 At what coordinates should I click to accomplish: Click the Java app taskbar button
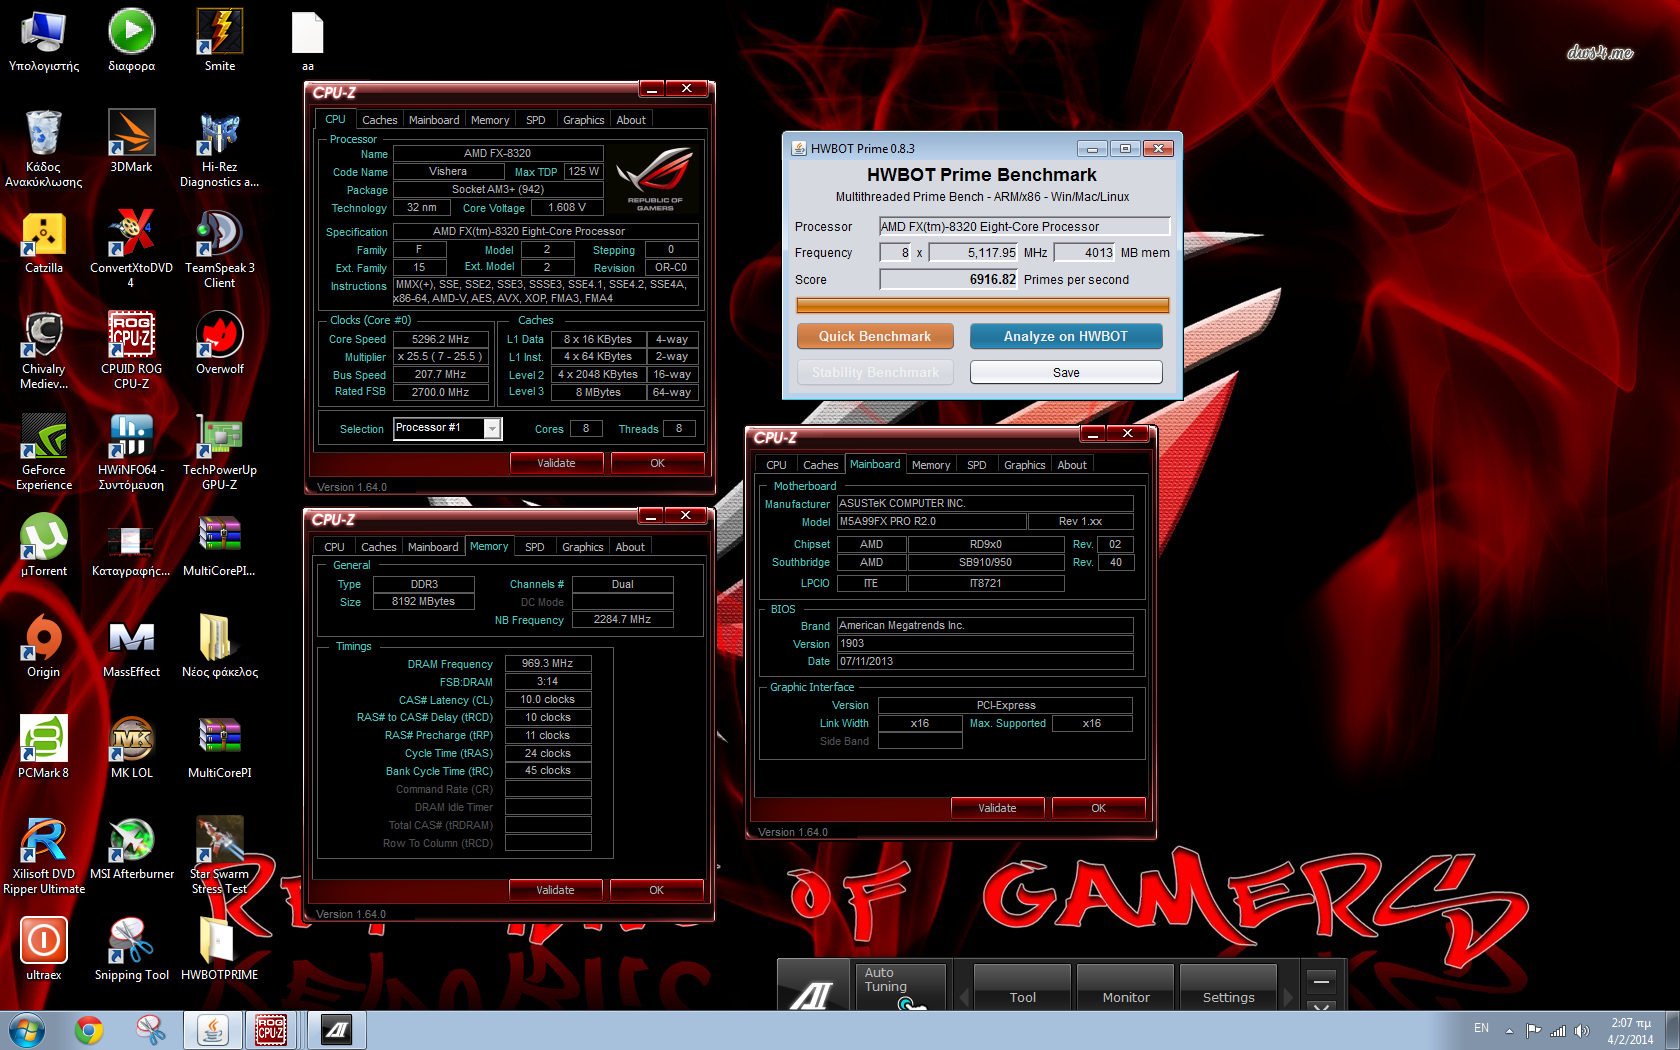pos(212,1030)
